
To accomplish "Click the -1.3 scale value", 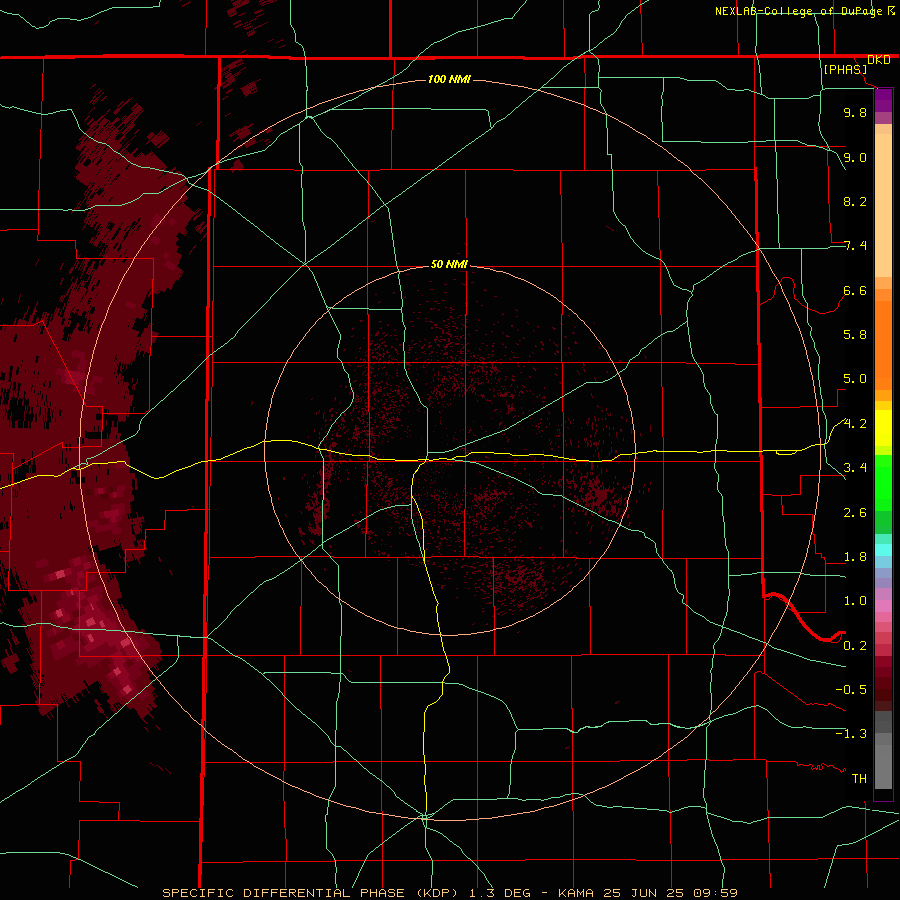I will [851, 734].
